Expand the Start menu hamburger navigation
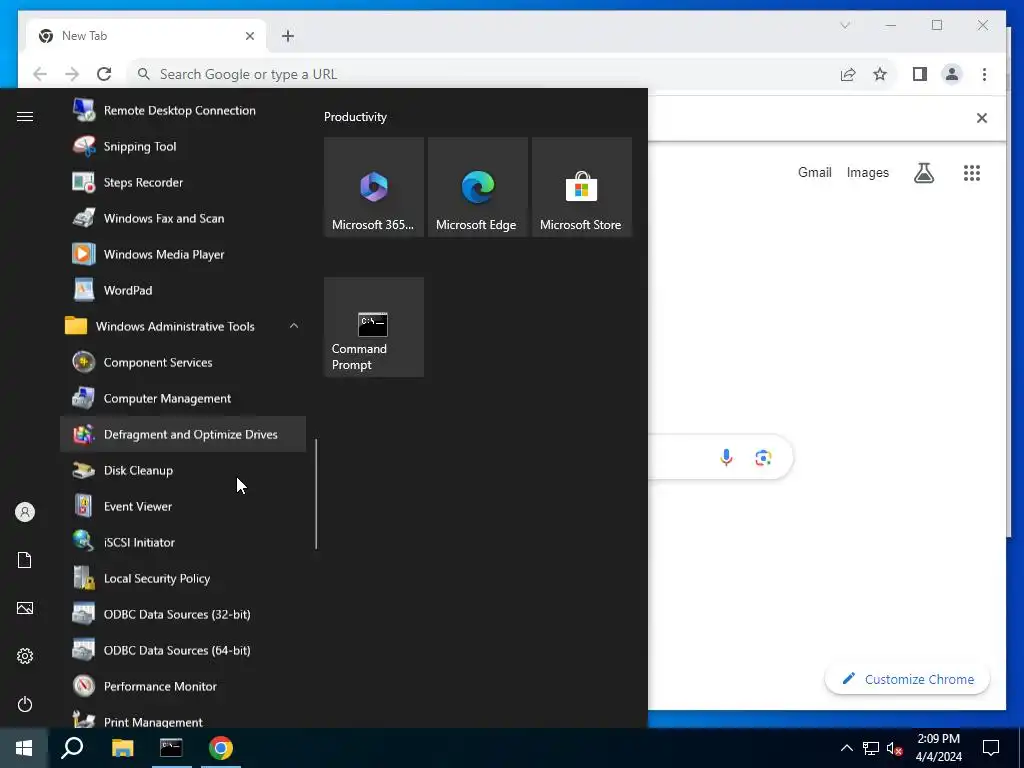The height and width of the screenshot is (768, 1024). point(25,116)
